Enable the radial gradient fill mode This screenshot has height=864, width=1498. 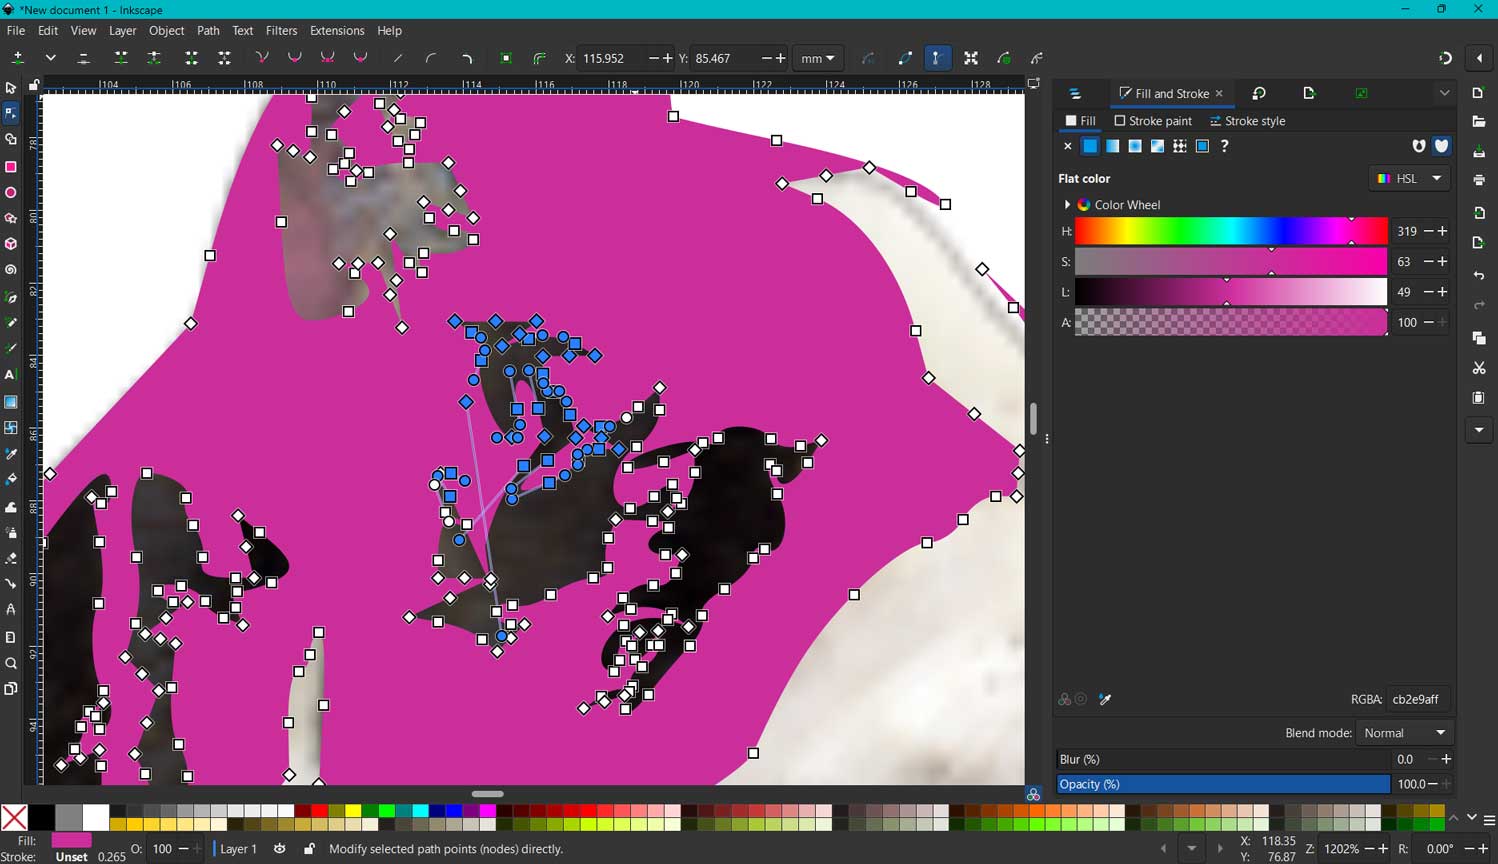pyautogui.click(x=1134, y=146)
